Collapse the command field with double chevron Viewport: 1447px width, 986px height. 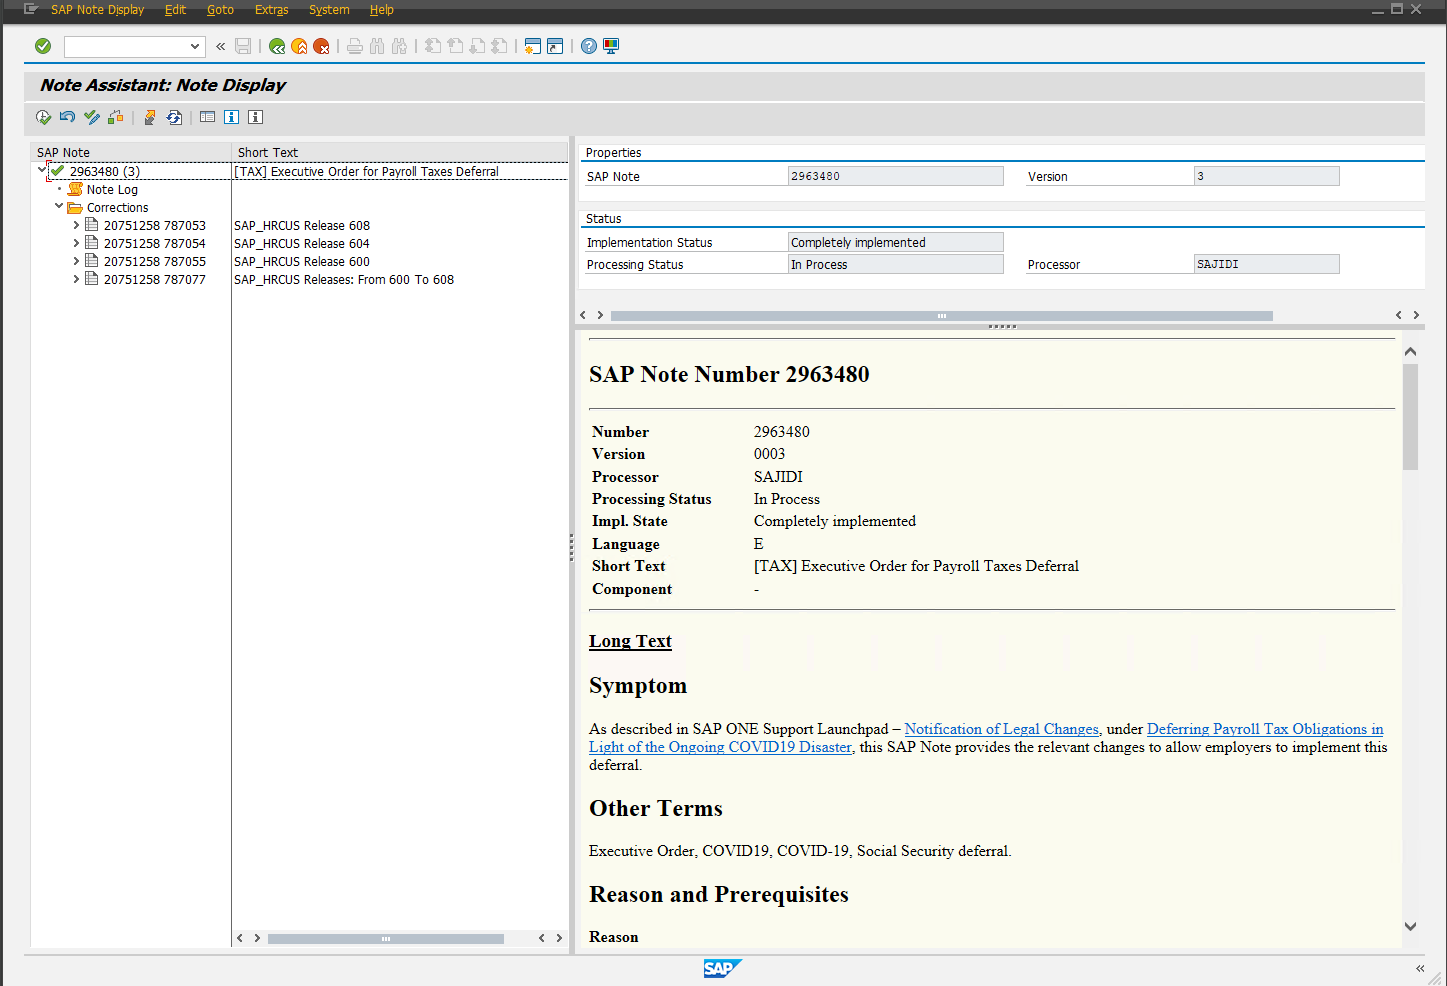(x=221, y=47)
